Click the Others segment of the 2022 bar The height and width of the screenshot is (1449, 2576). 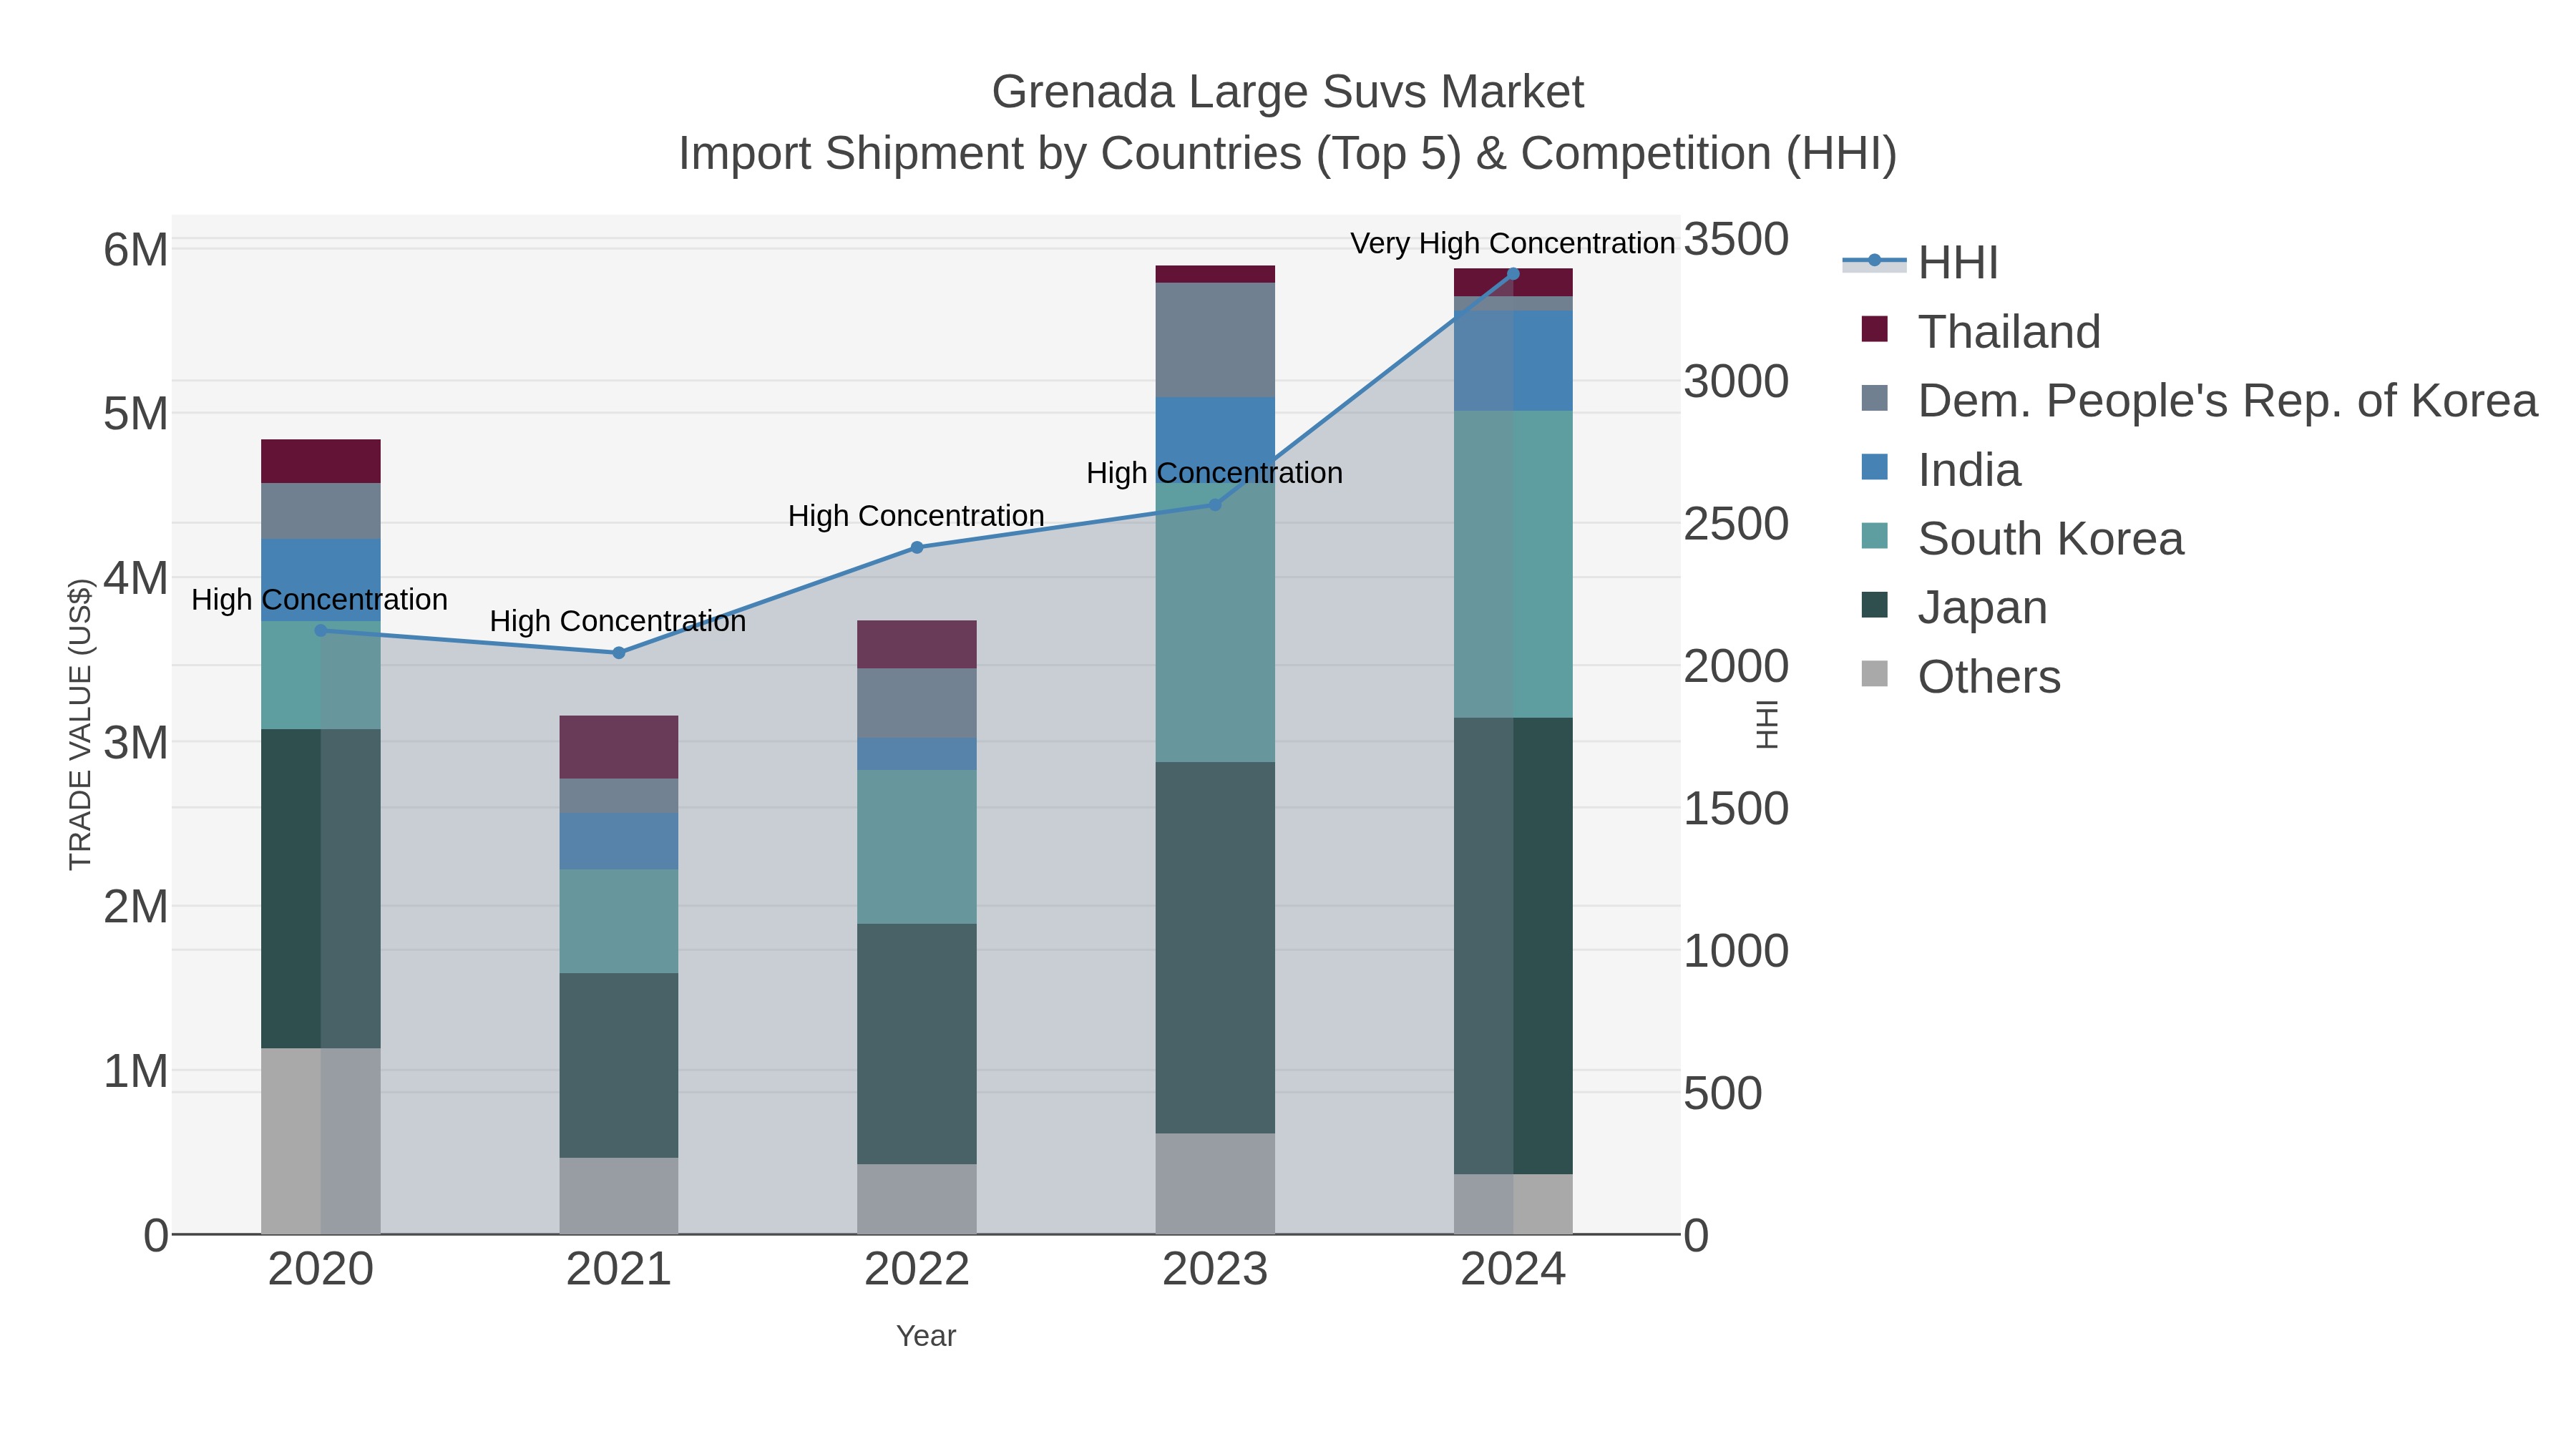pyautogui.click(x=917, y=1199)
